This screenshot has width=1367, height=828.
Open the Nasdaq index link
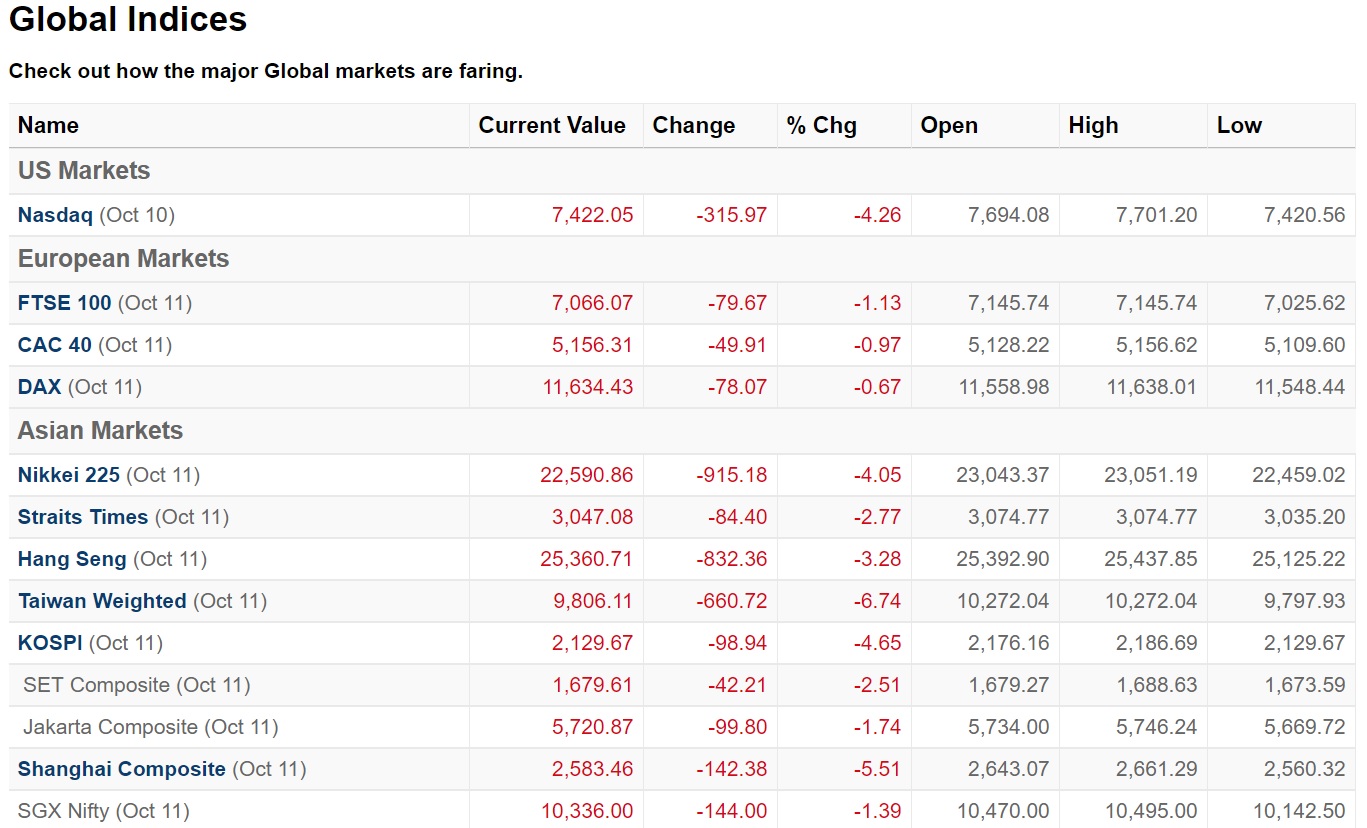point(55,215)
